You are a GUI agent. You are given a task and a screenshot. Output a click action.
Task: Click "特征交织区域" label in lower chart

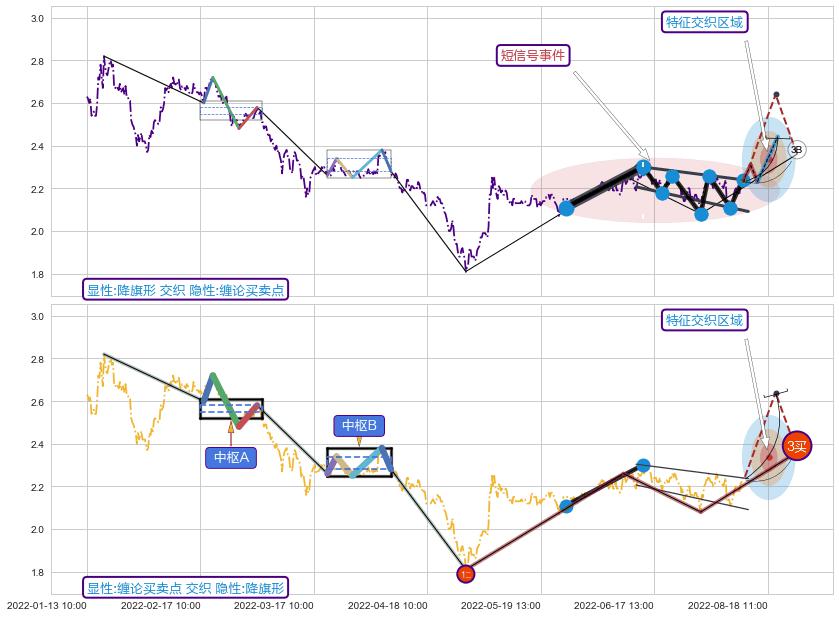pyautogui.click(x=704, y=320)
